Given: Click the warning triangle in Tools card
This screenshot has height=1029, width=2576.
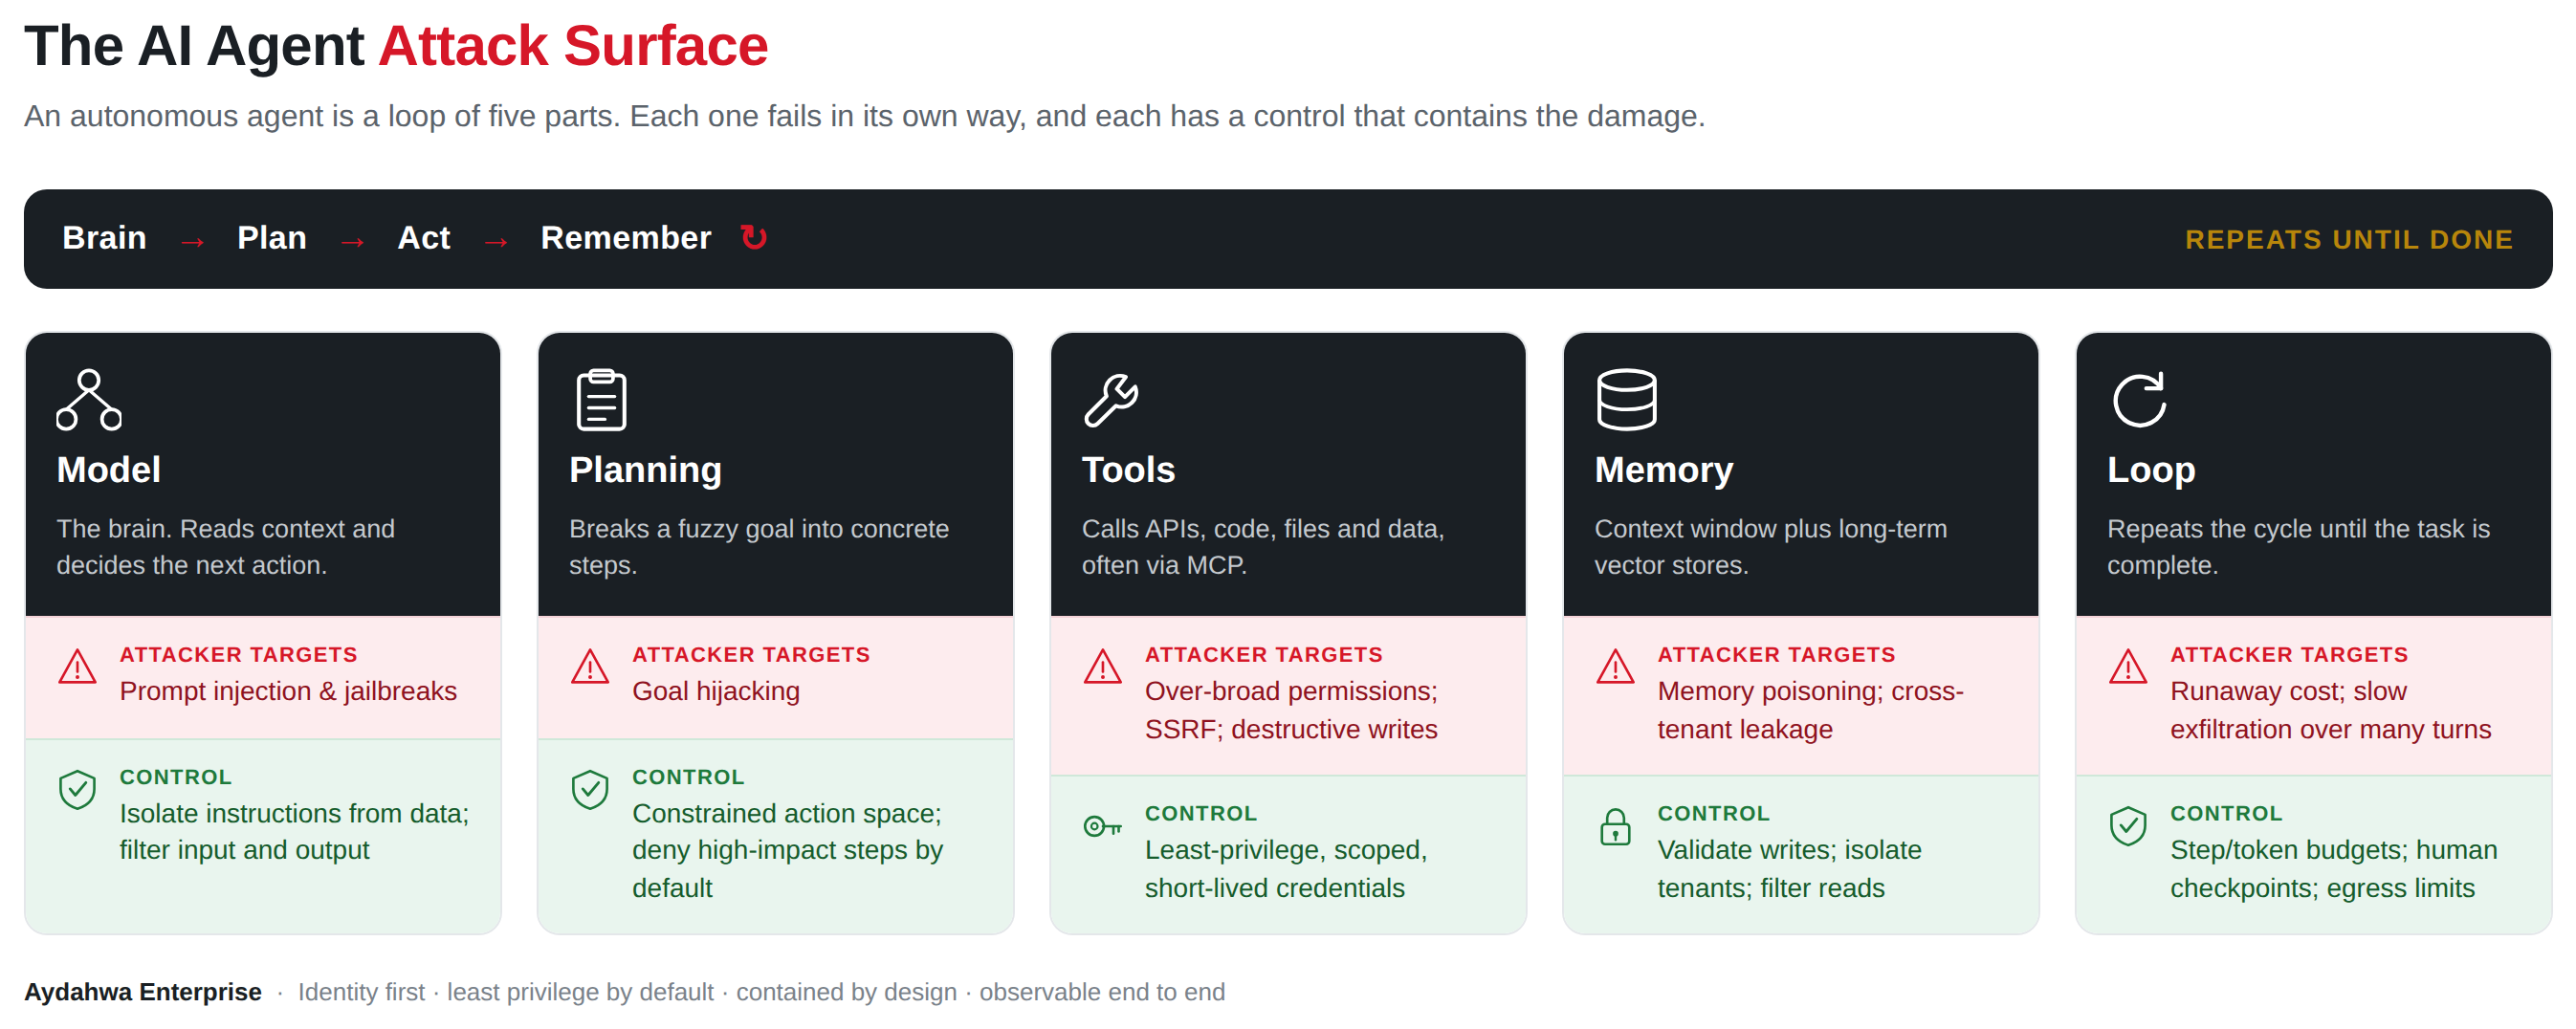Looking at the screenshot, I should click(1103, 667).
